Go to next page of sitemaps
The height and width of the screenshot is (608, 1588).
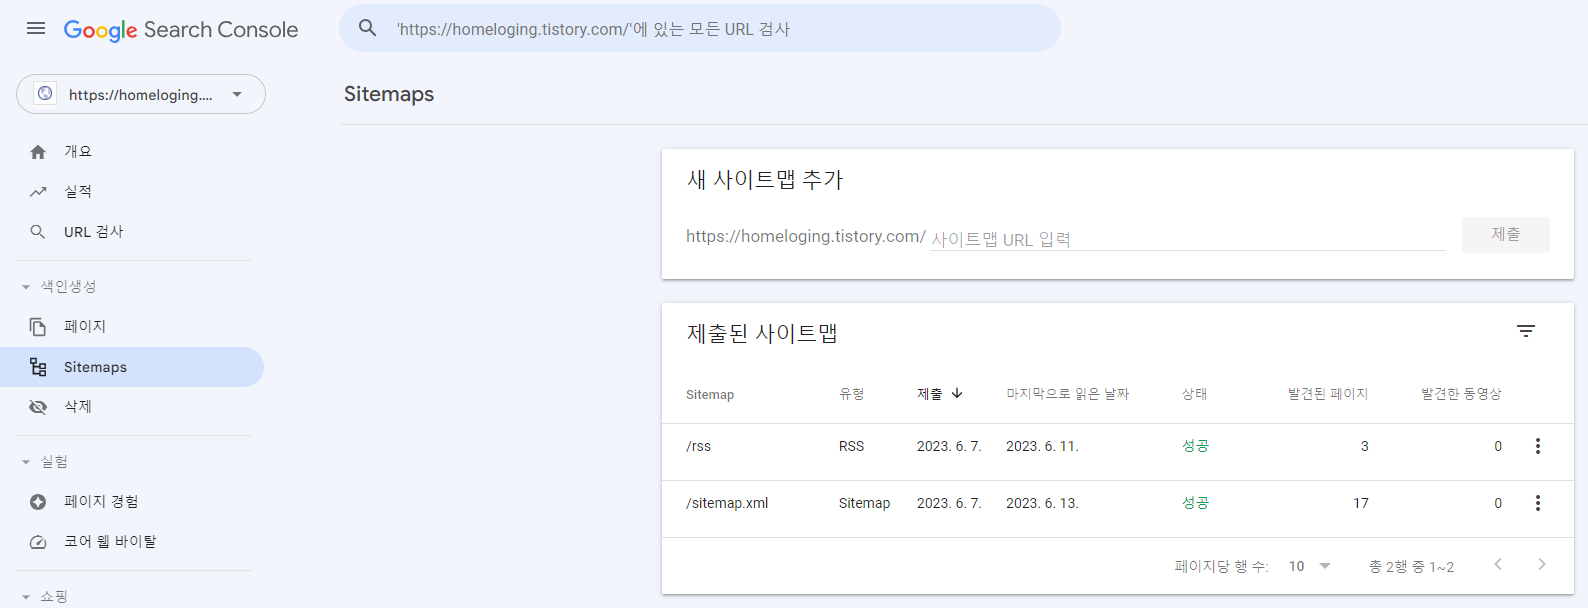pyautogui.click(x=1542, y=564)
